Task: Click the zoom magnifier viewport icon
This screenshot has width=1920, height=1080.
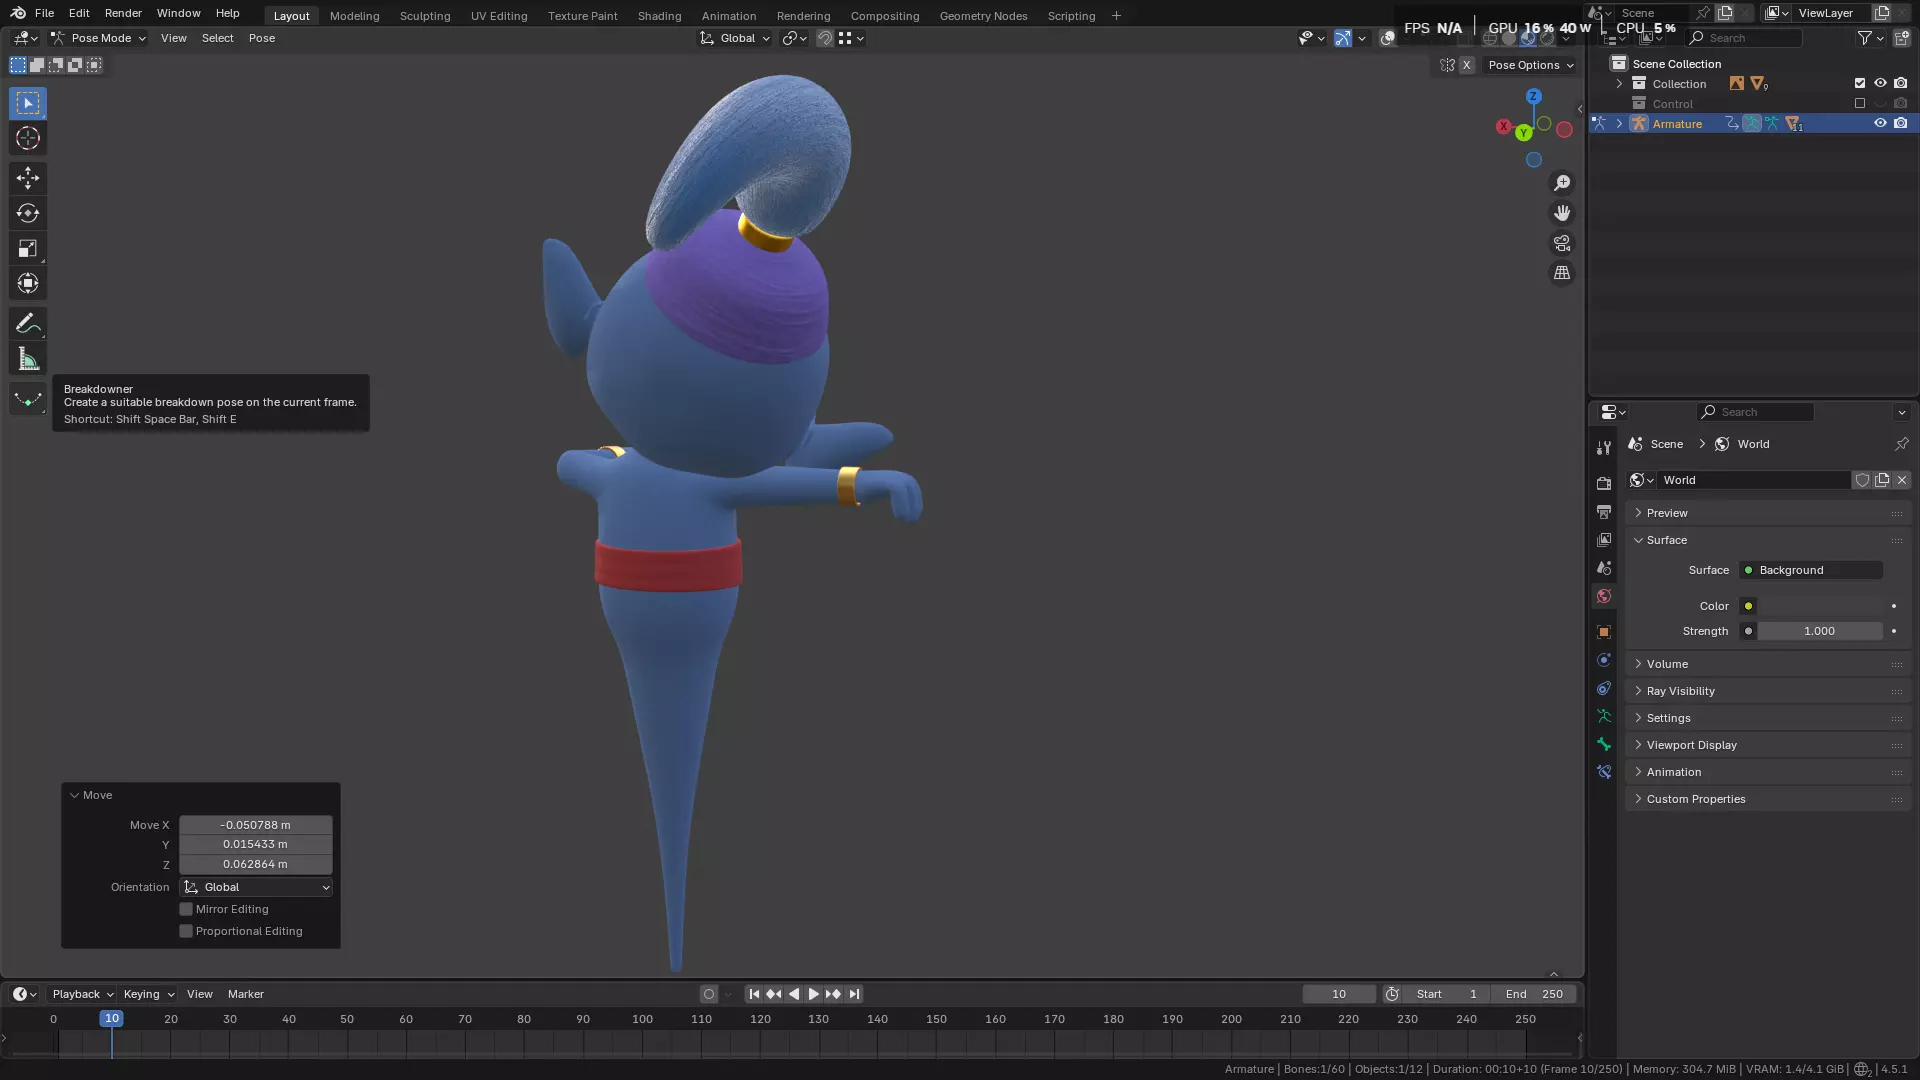Action: pos(1562,183)
